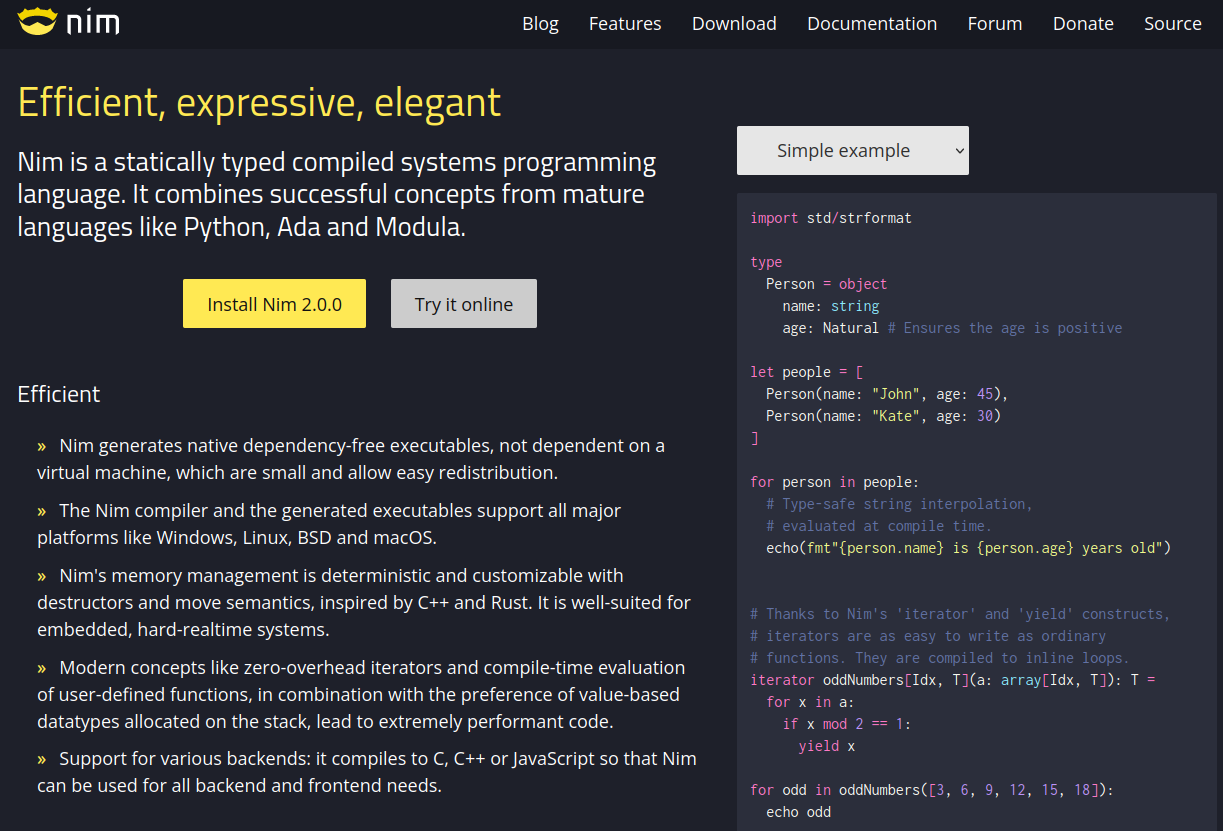Visit the Forum link
This screenshot has height=831, width=1223.
coord(995,23)
